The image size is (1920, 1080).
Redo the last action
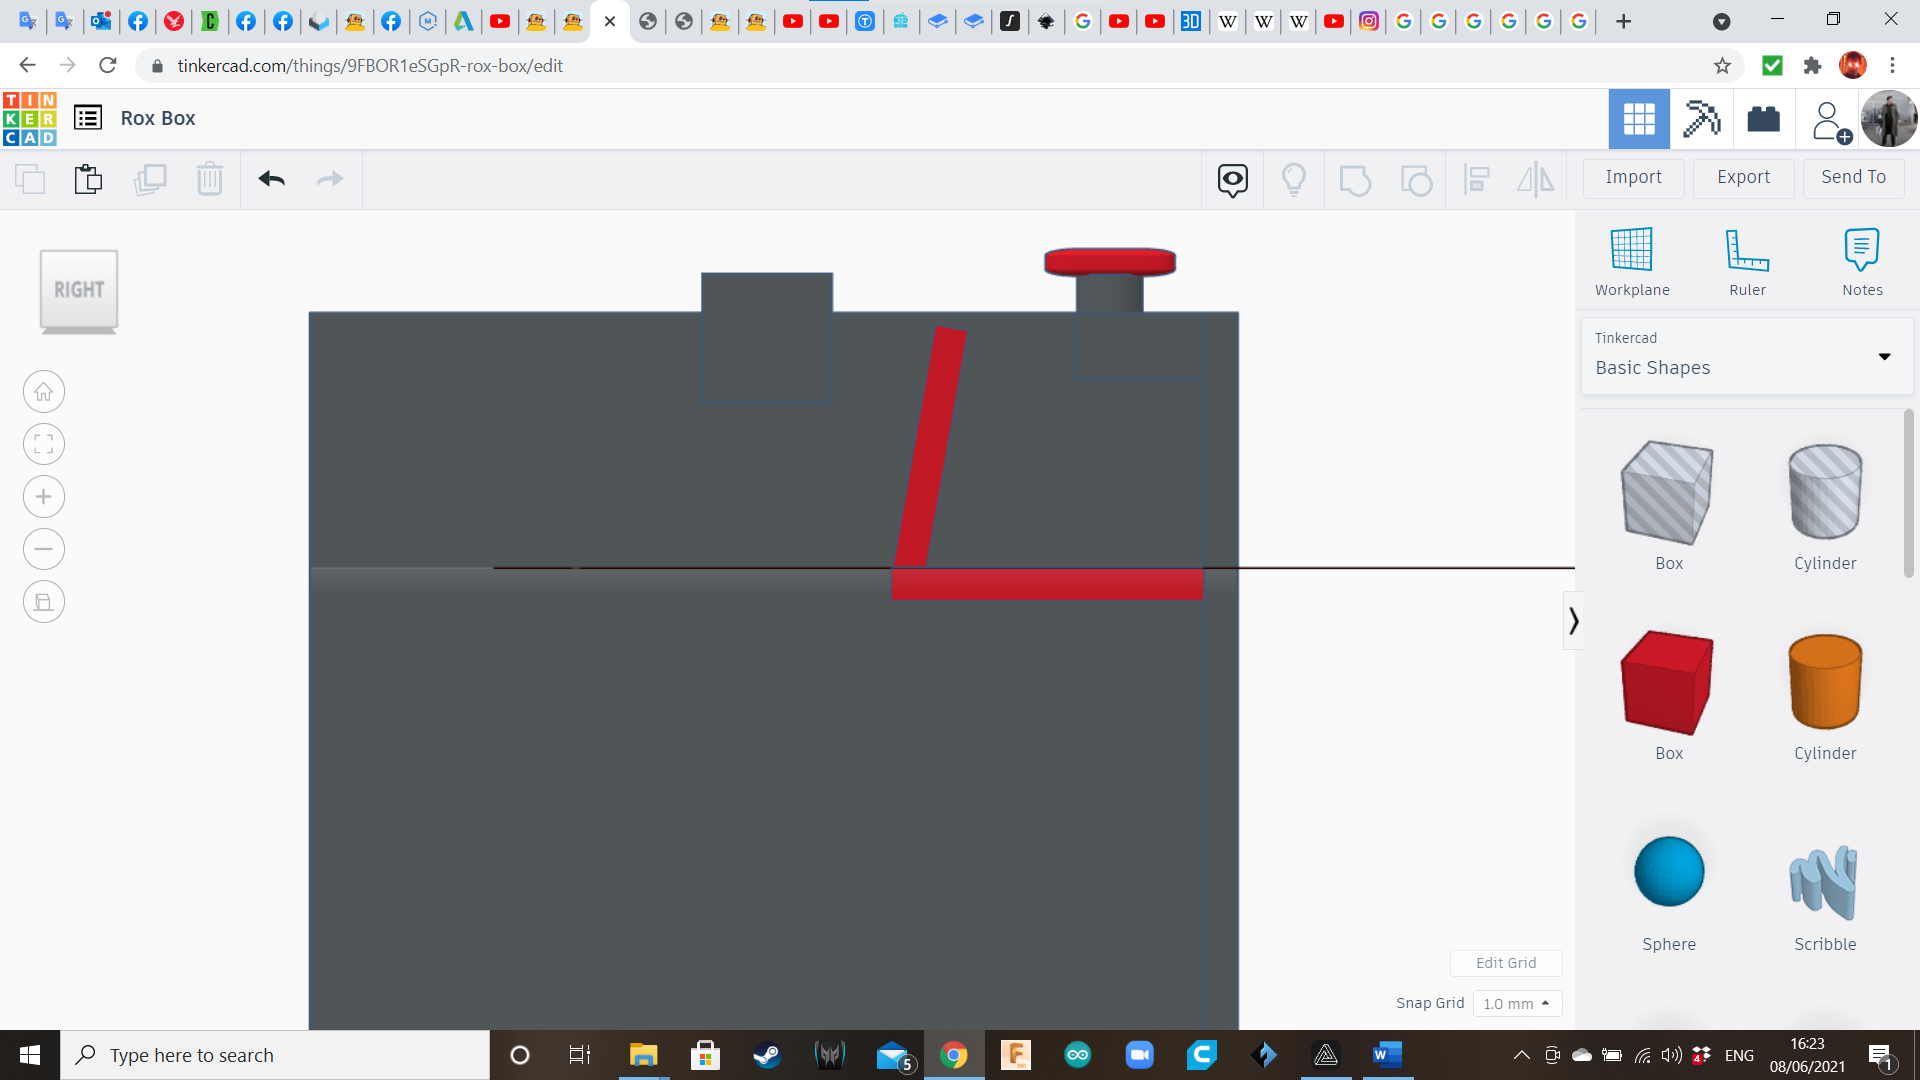tap(330, 179)
